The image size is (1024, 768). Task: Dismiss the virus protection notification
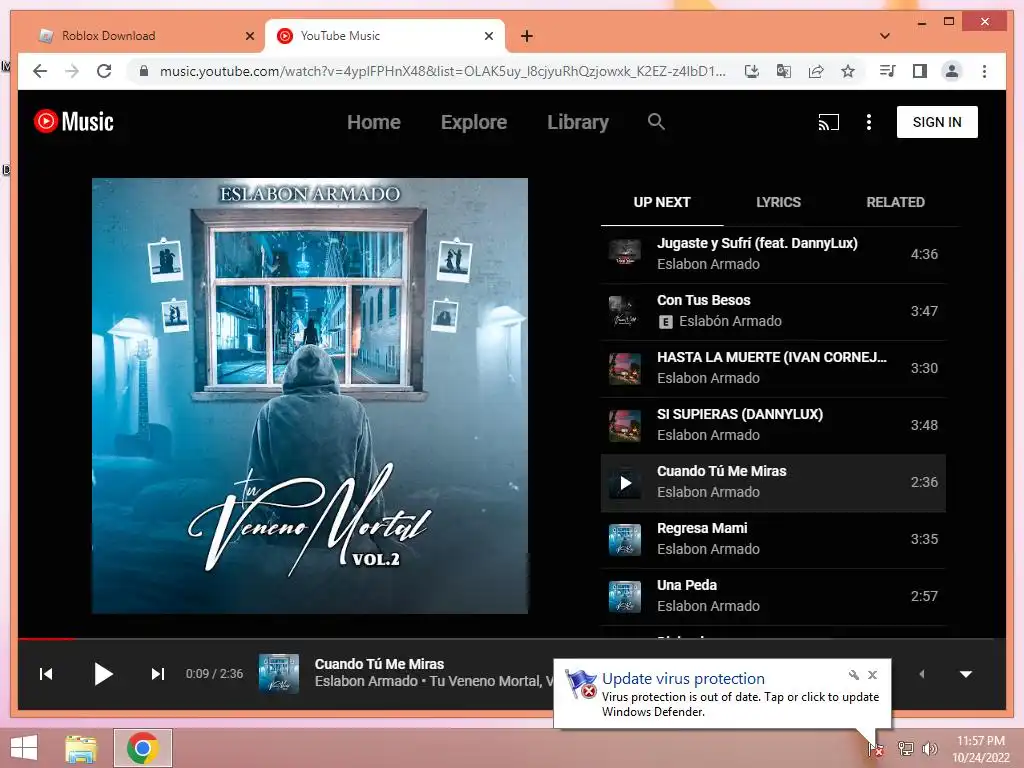872,675
